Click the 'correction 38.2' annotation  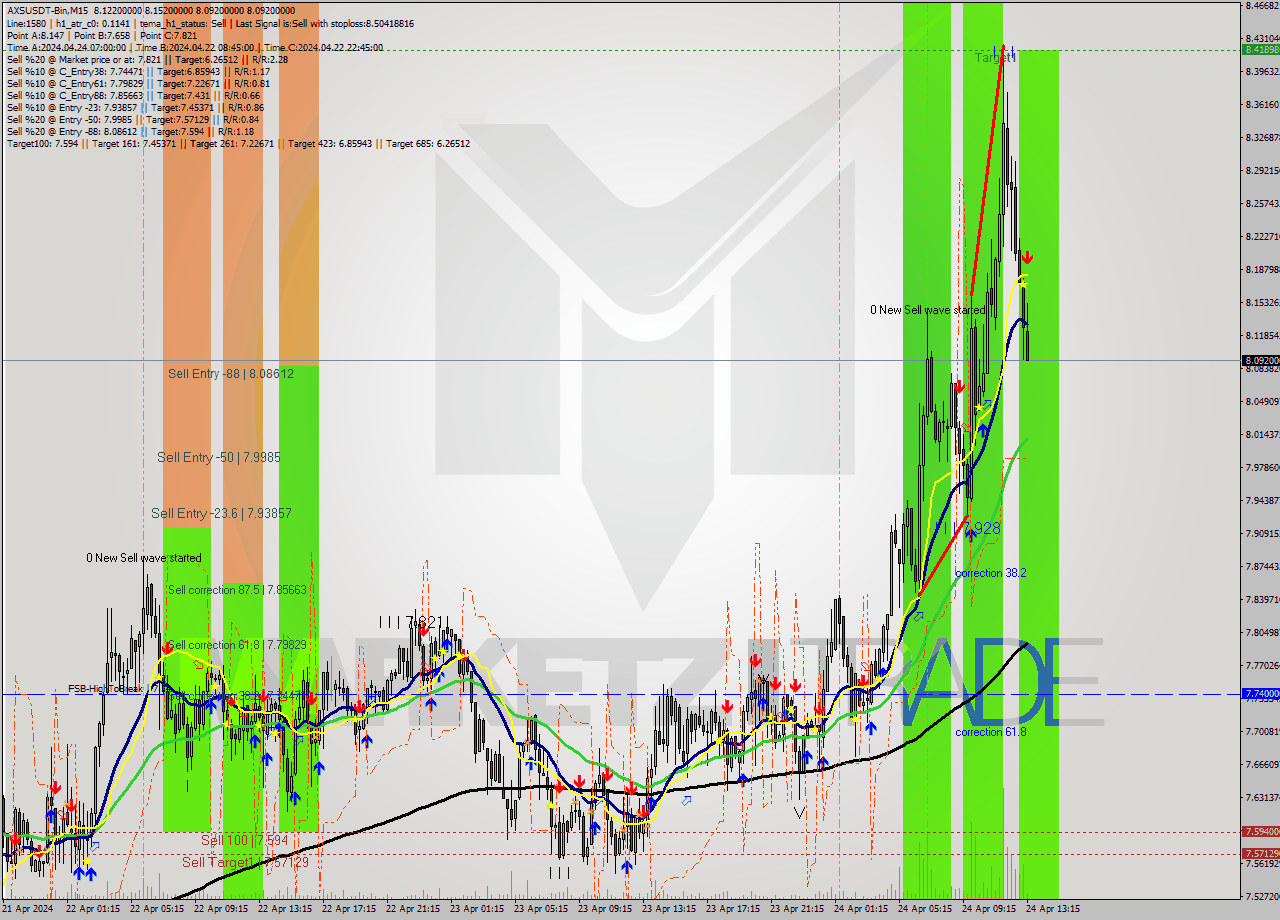coord(990,573)
